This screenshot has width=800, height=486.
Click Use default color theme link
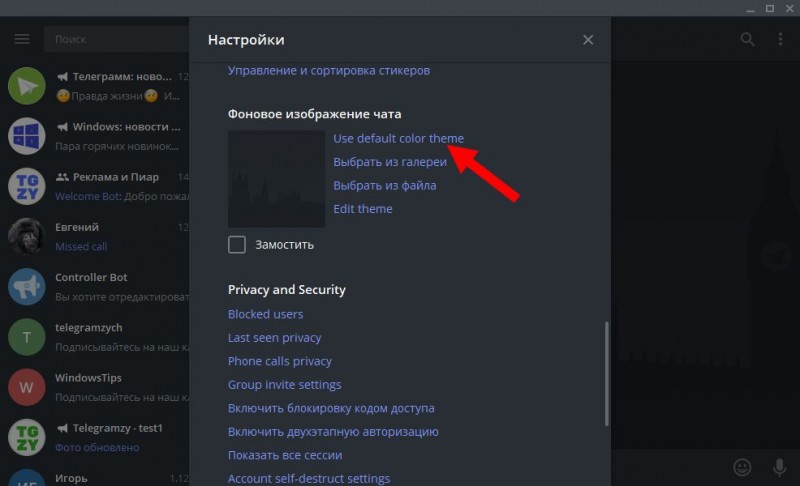[x=398, y=138]
